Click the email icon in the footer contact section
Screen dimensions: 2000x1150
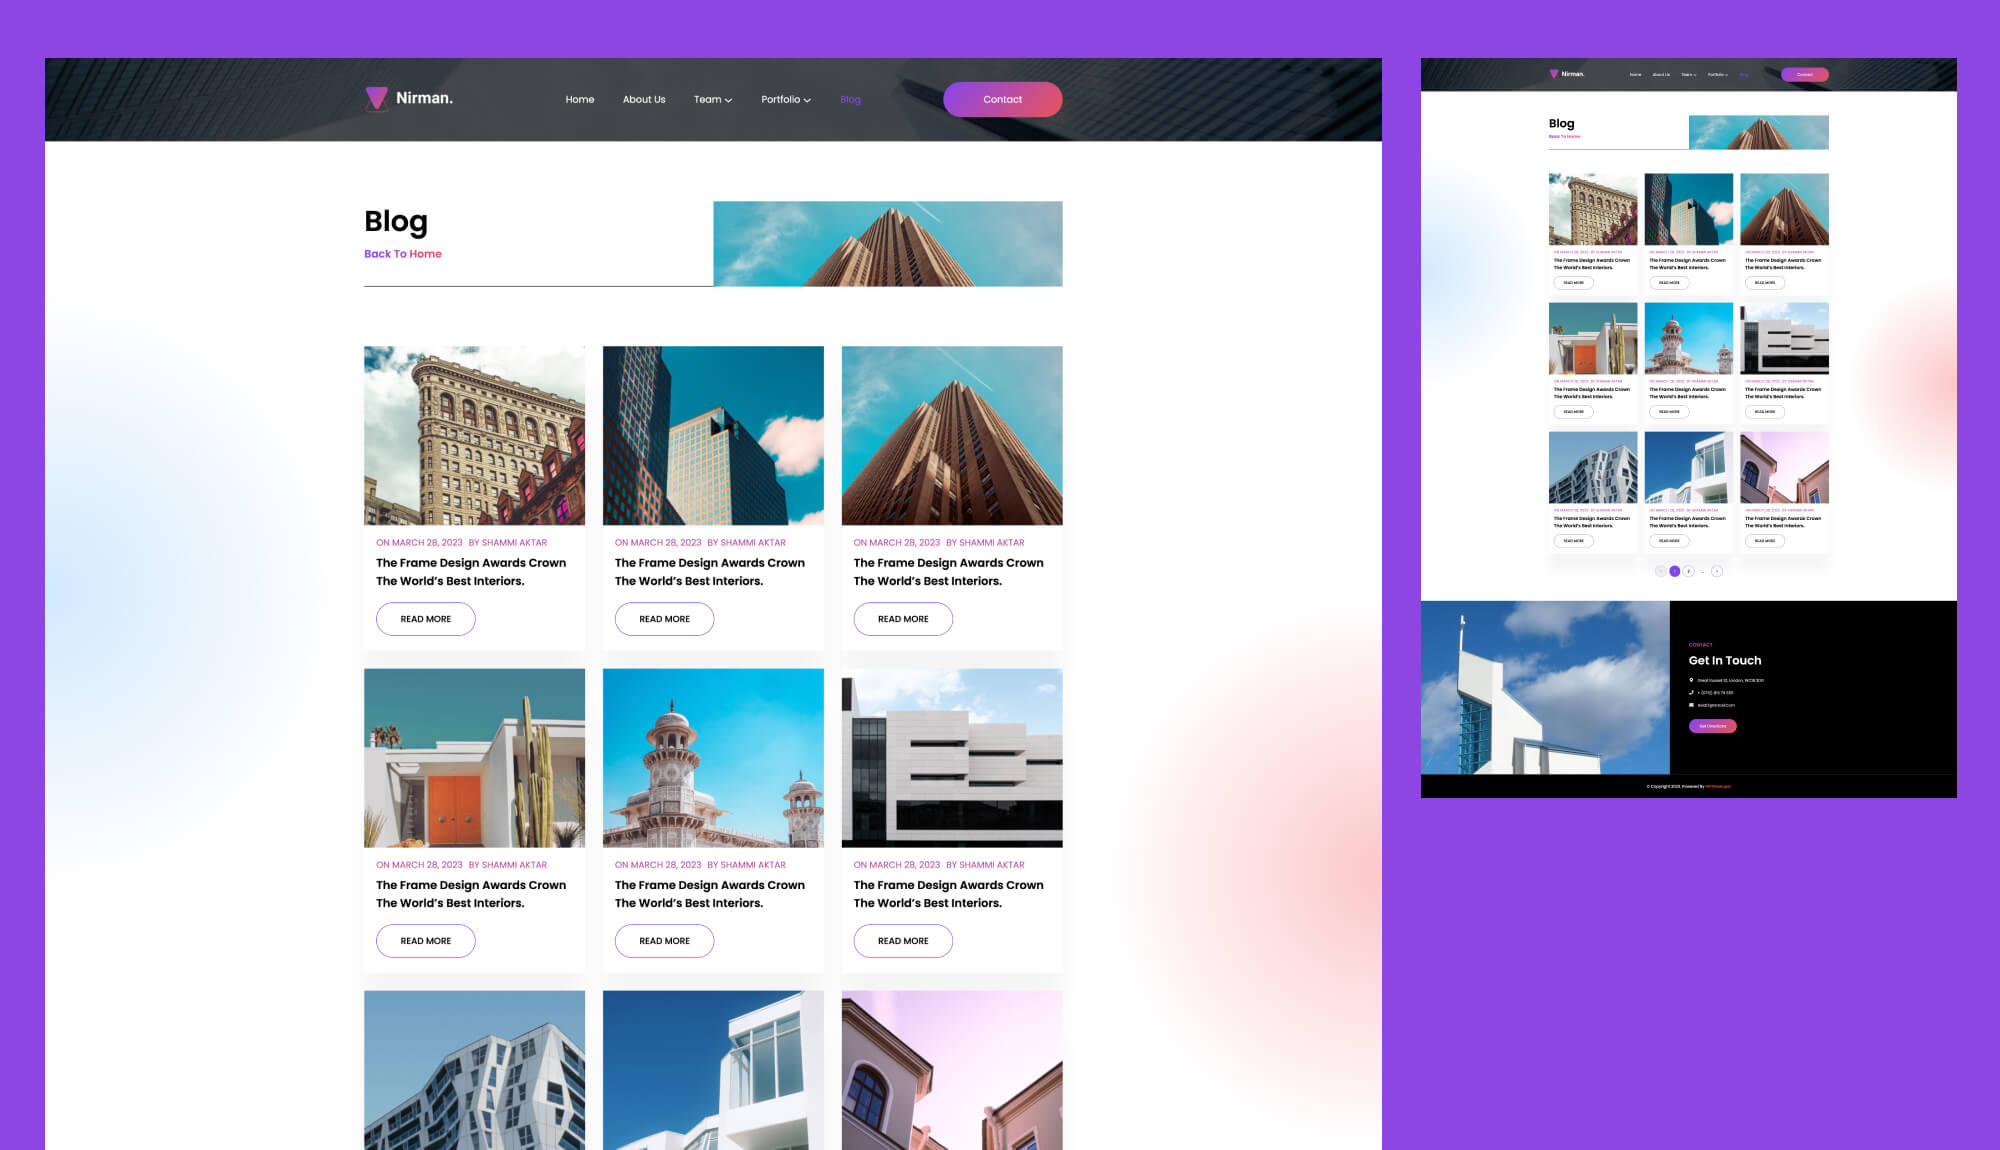pos(1692,705)
